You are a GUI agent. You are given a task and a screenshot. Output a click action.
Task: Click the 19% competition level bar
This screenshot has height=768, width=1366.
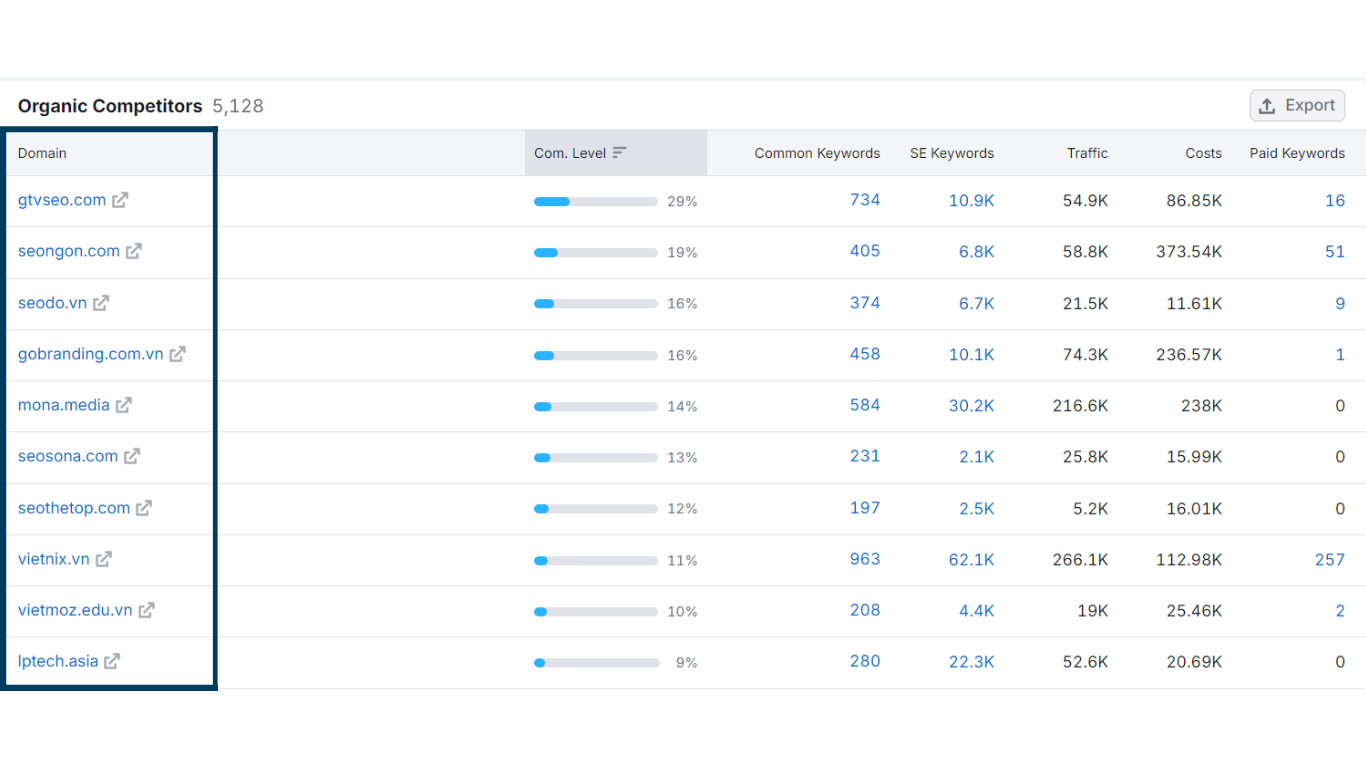(x=596, y=252)
